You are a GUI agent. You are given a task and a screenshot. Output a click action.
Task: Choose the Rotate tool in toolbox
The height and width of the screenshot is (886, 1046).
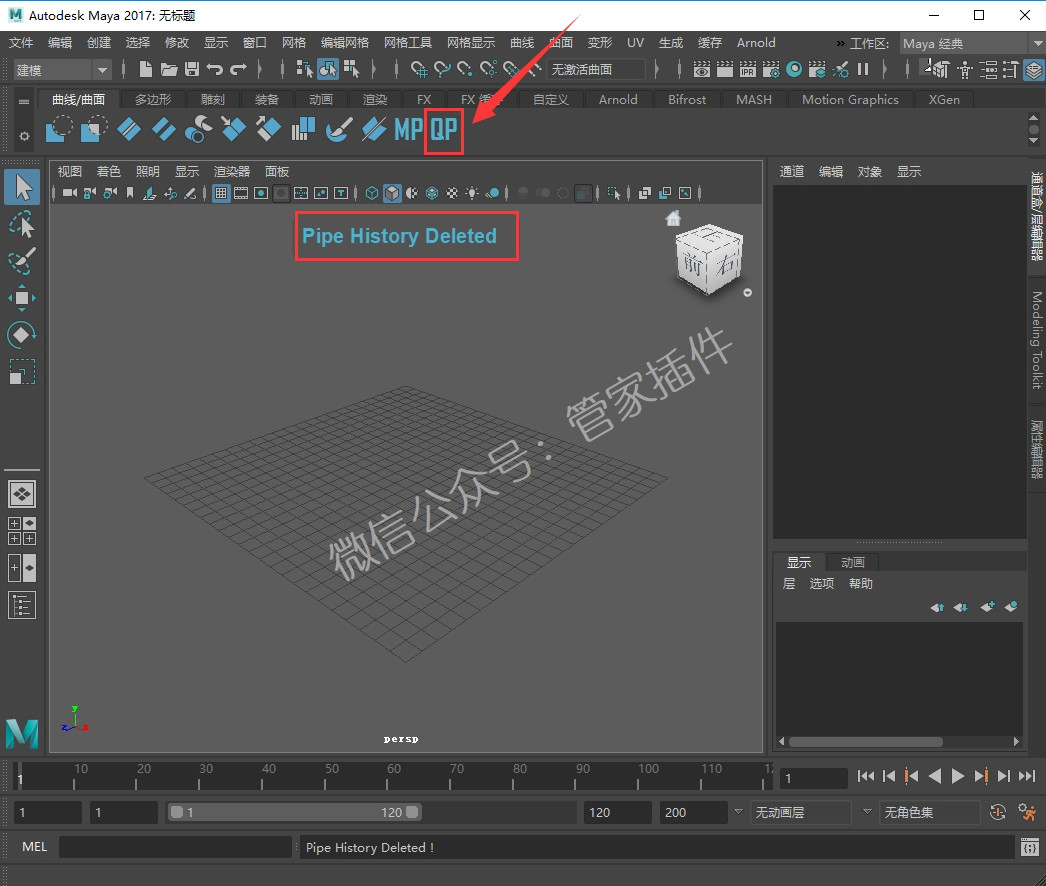[22, 334]
